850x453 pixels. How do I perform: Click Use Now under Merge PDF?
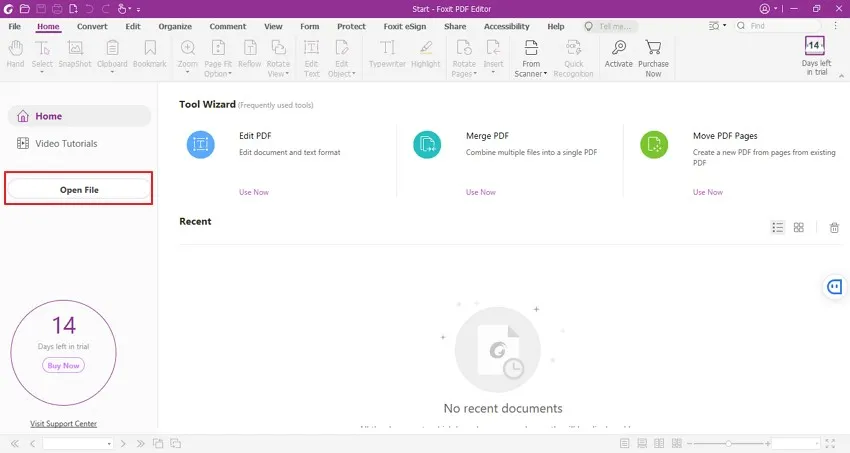(x=481, y=192)
